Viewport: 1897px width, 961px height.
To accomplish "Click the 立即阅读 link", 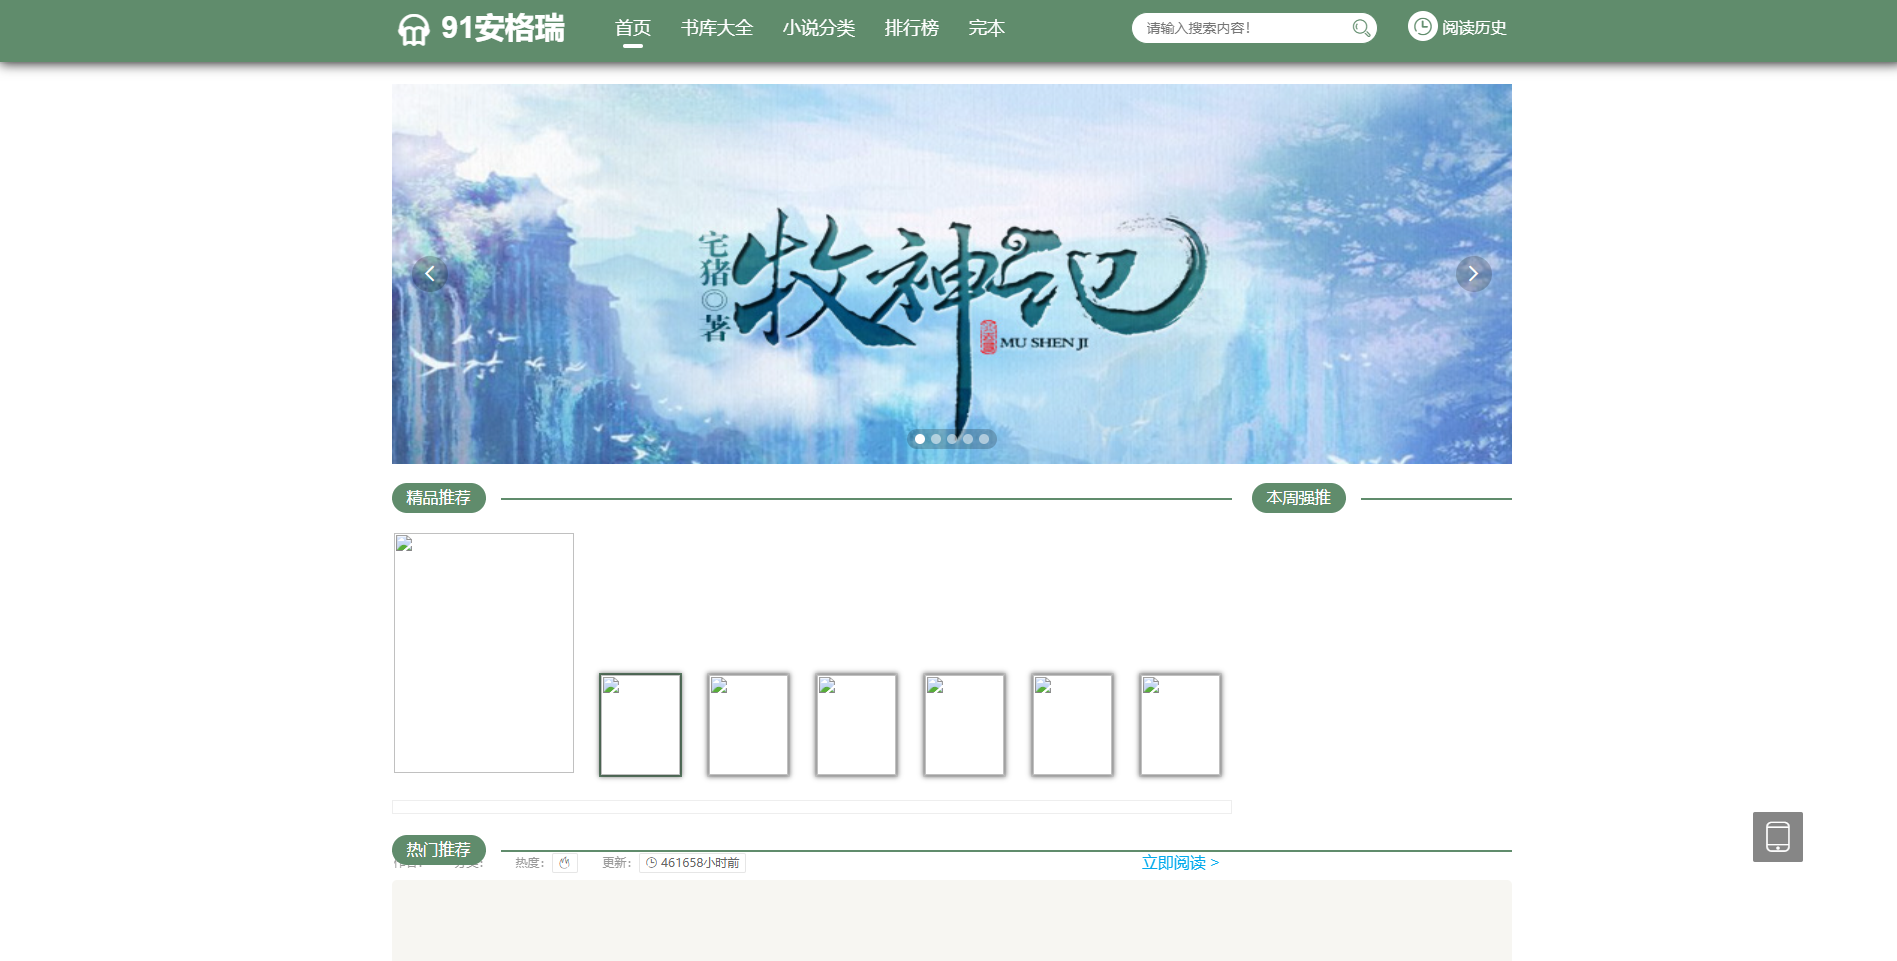I will [x=1180, y=863].
